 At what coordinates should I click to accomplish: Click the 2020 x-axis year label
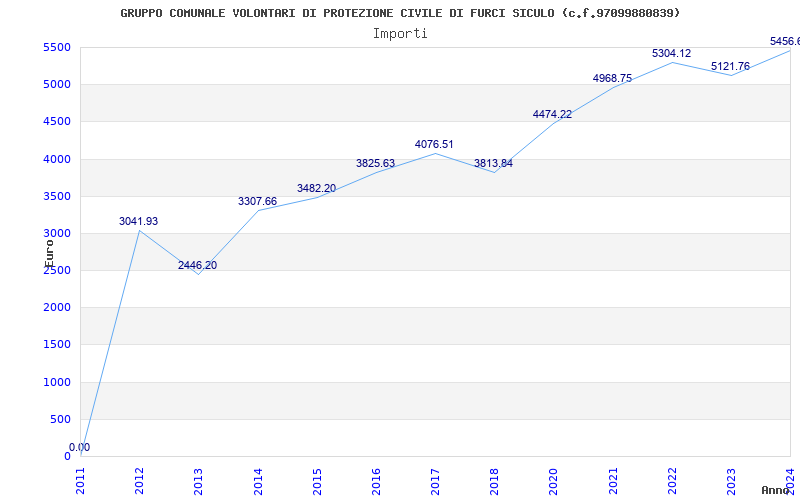[554, 481]
